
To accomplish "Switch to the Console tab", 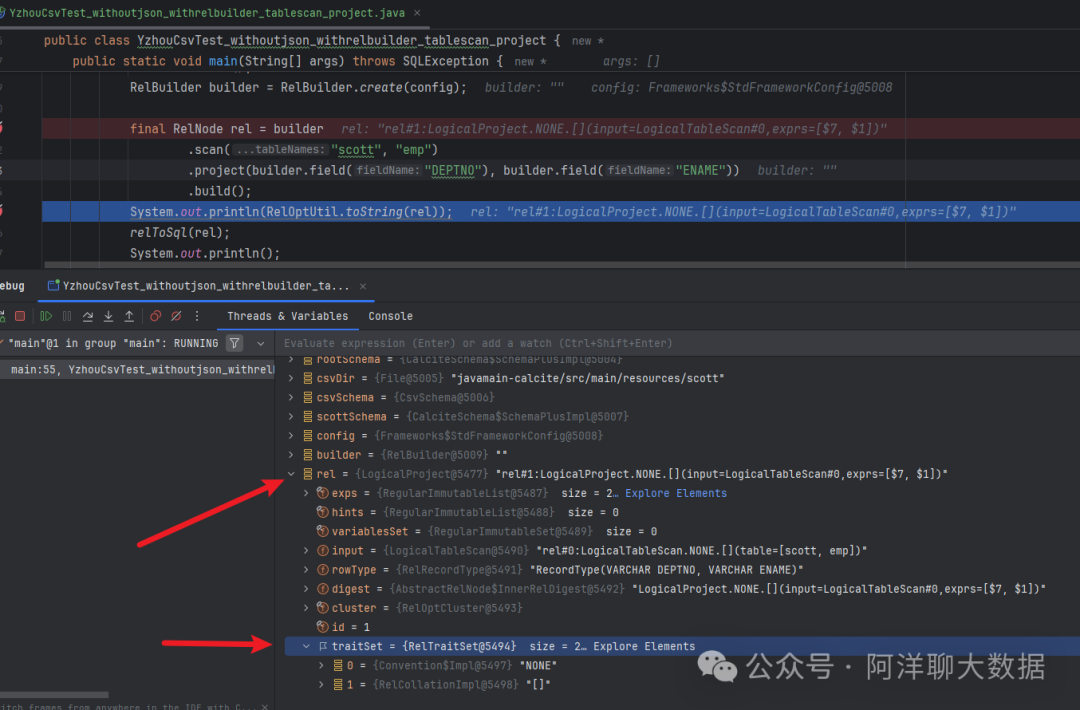I will 390,316.
